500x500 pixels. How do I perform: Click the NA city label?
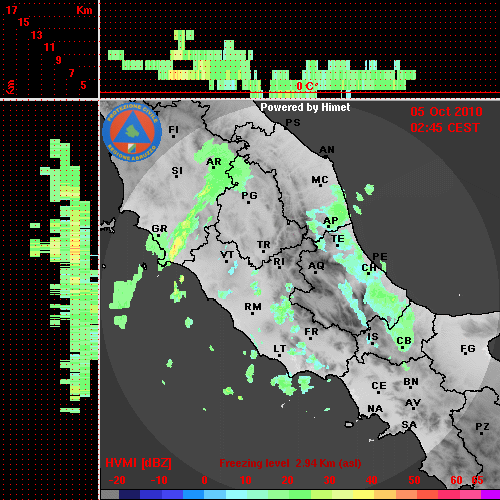[x=375, y=409]
